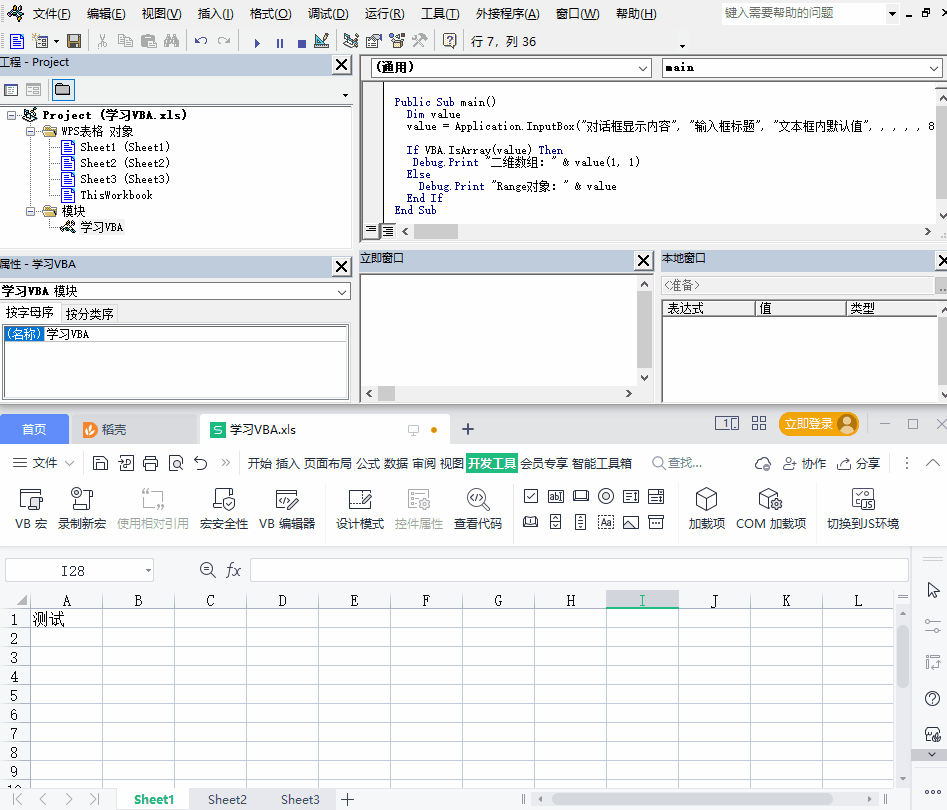Viewport: 947px width, 810px height.
Task: Click the 立即登录 login button
Action: [x=818, y=424]
